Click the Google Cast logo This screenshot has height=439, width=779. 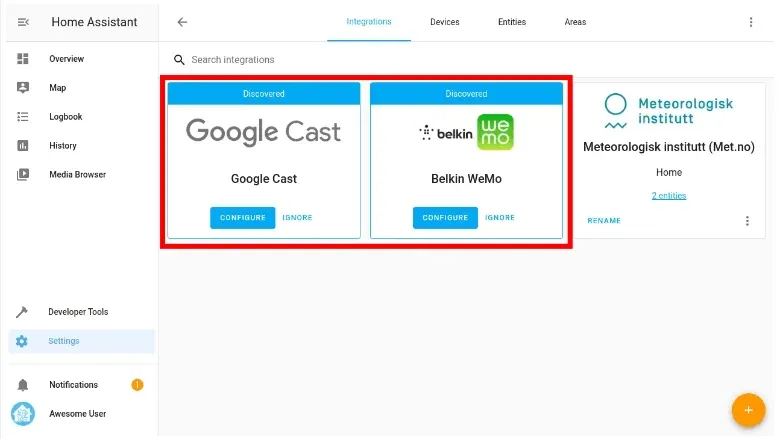coord(263,132)
